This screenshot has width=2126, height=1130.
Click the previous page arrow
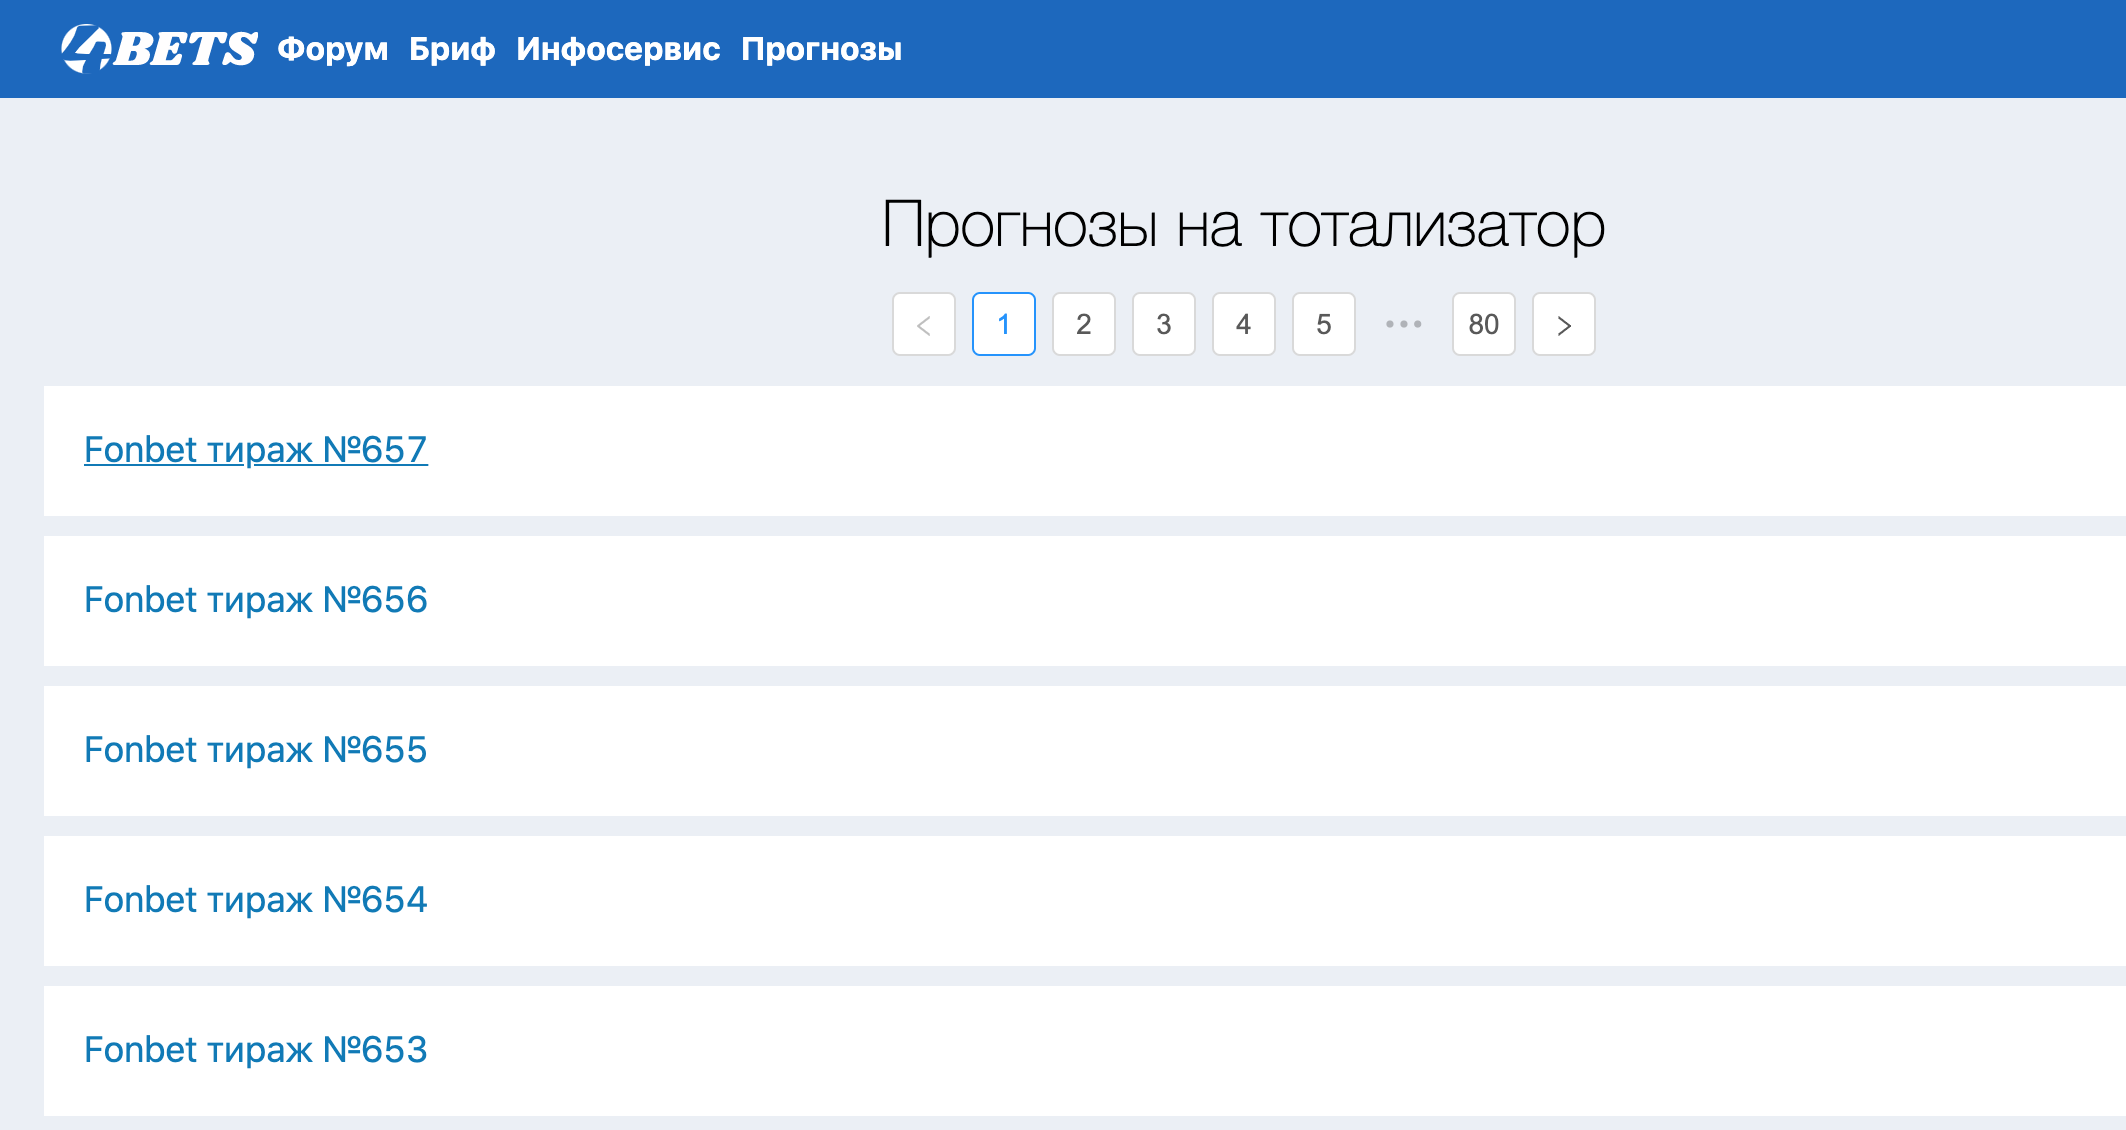point(924,324)
